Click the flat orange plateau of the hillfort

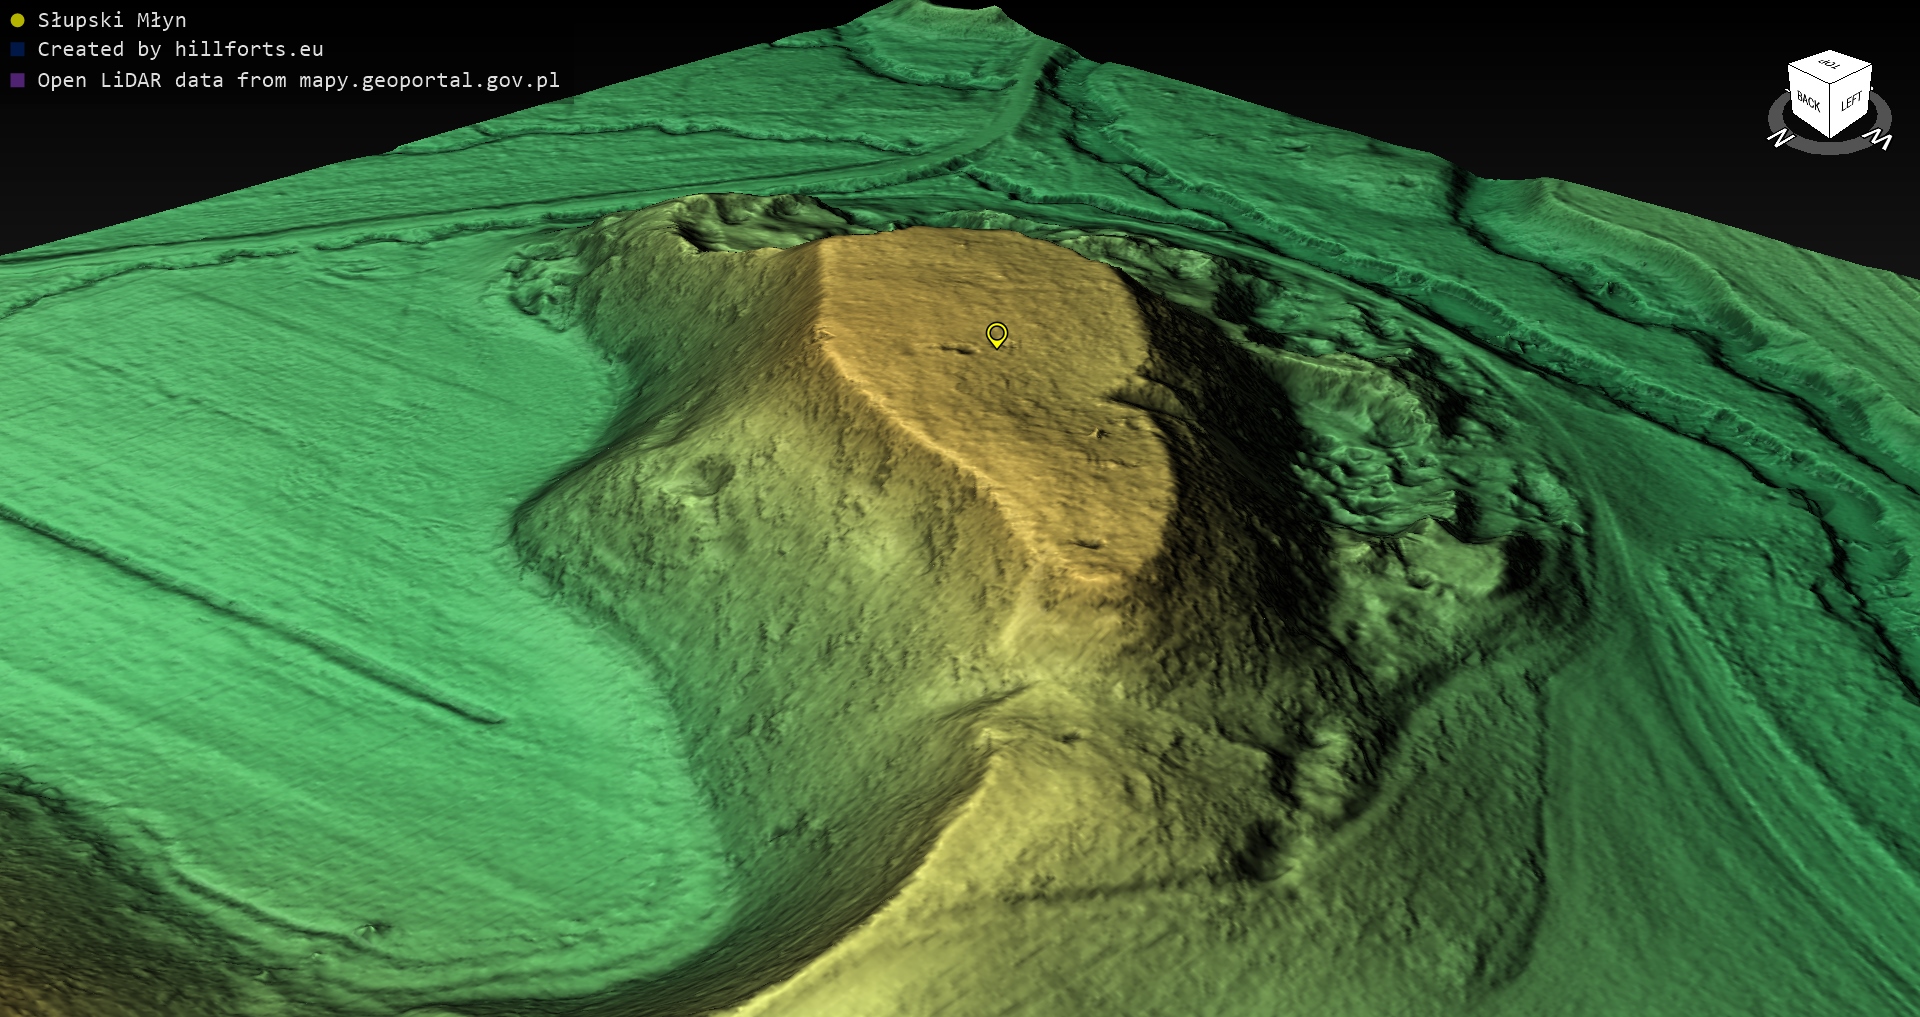click(x=1000, y=400)
